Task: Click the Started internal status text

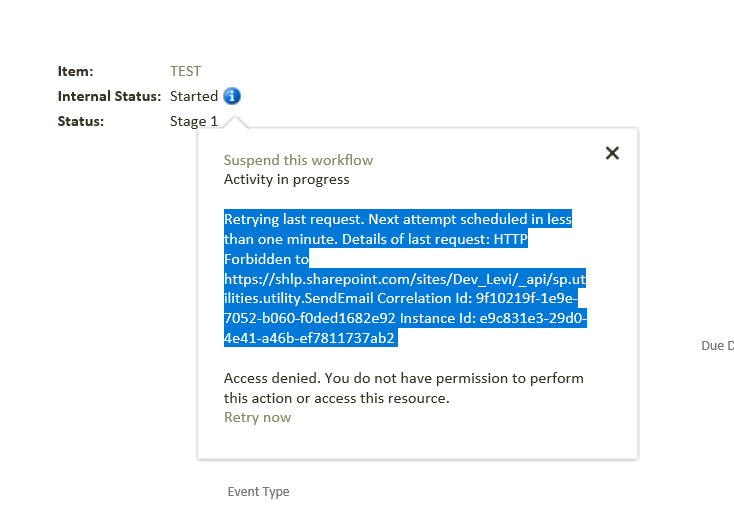Action: point(194,96)
